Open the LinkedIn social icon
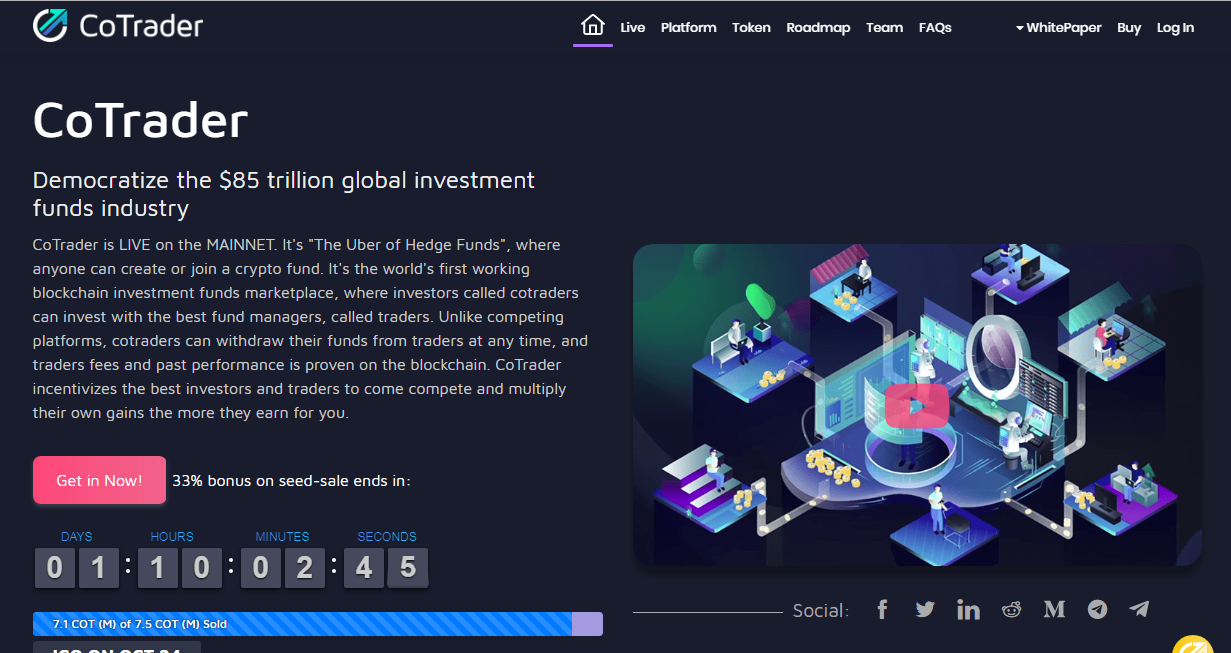Image resolution: width=1231 pixels, height=653 pixels. tap(968, 609)
